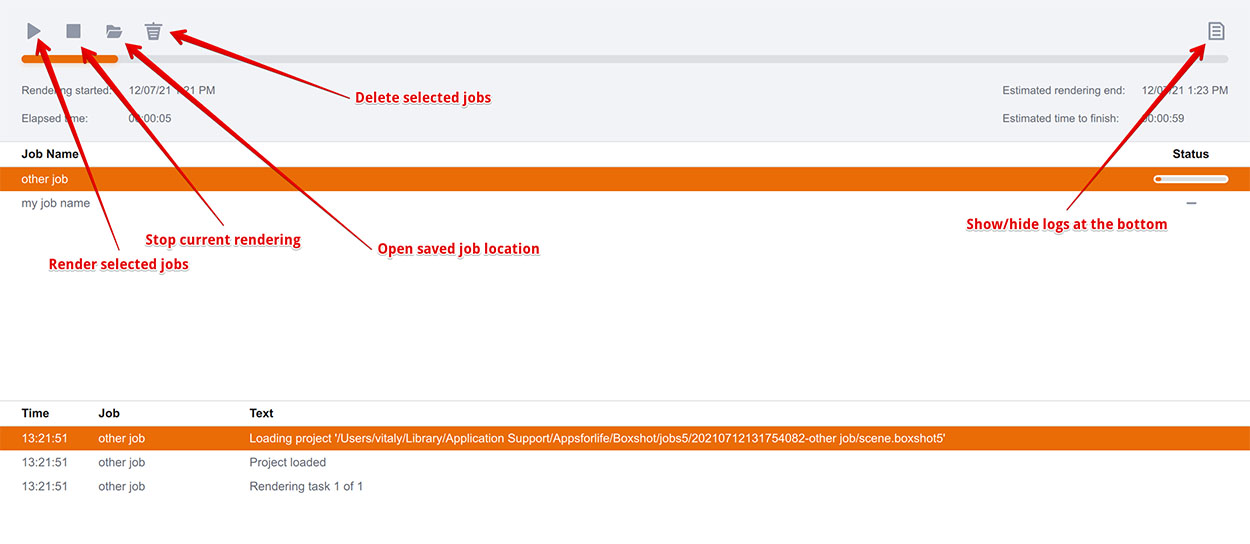This screenshot has width=1250, height=544.
Task: Click the Estimated time to finish value
Action: coord(1163,118)
